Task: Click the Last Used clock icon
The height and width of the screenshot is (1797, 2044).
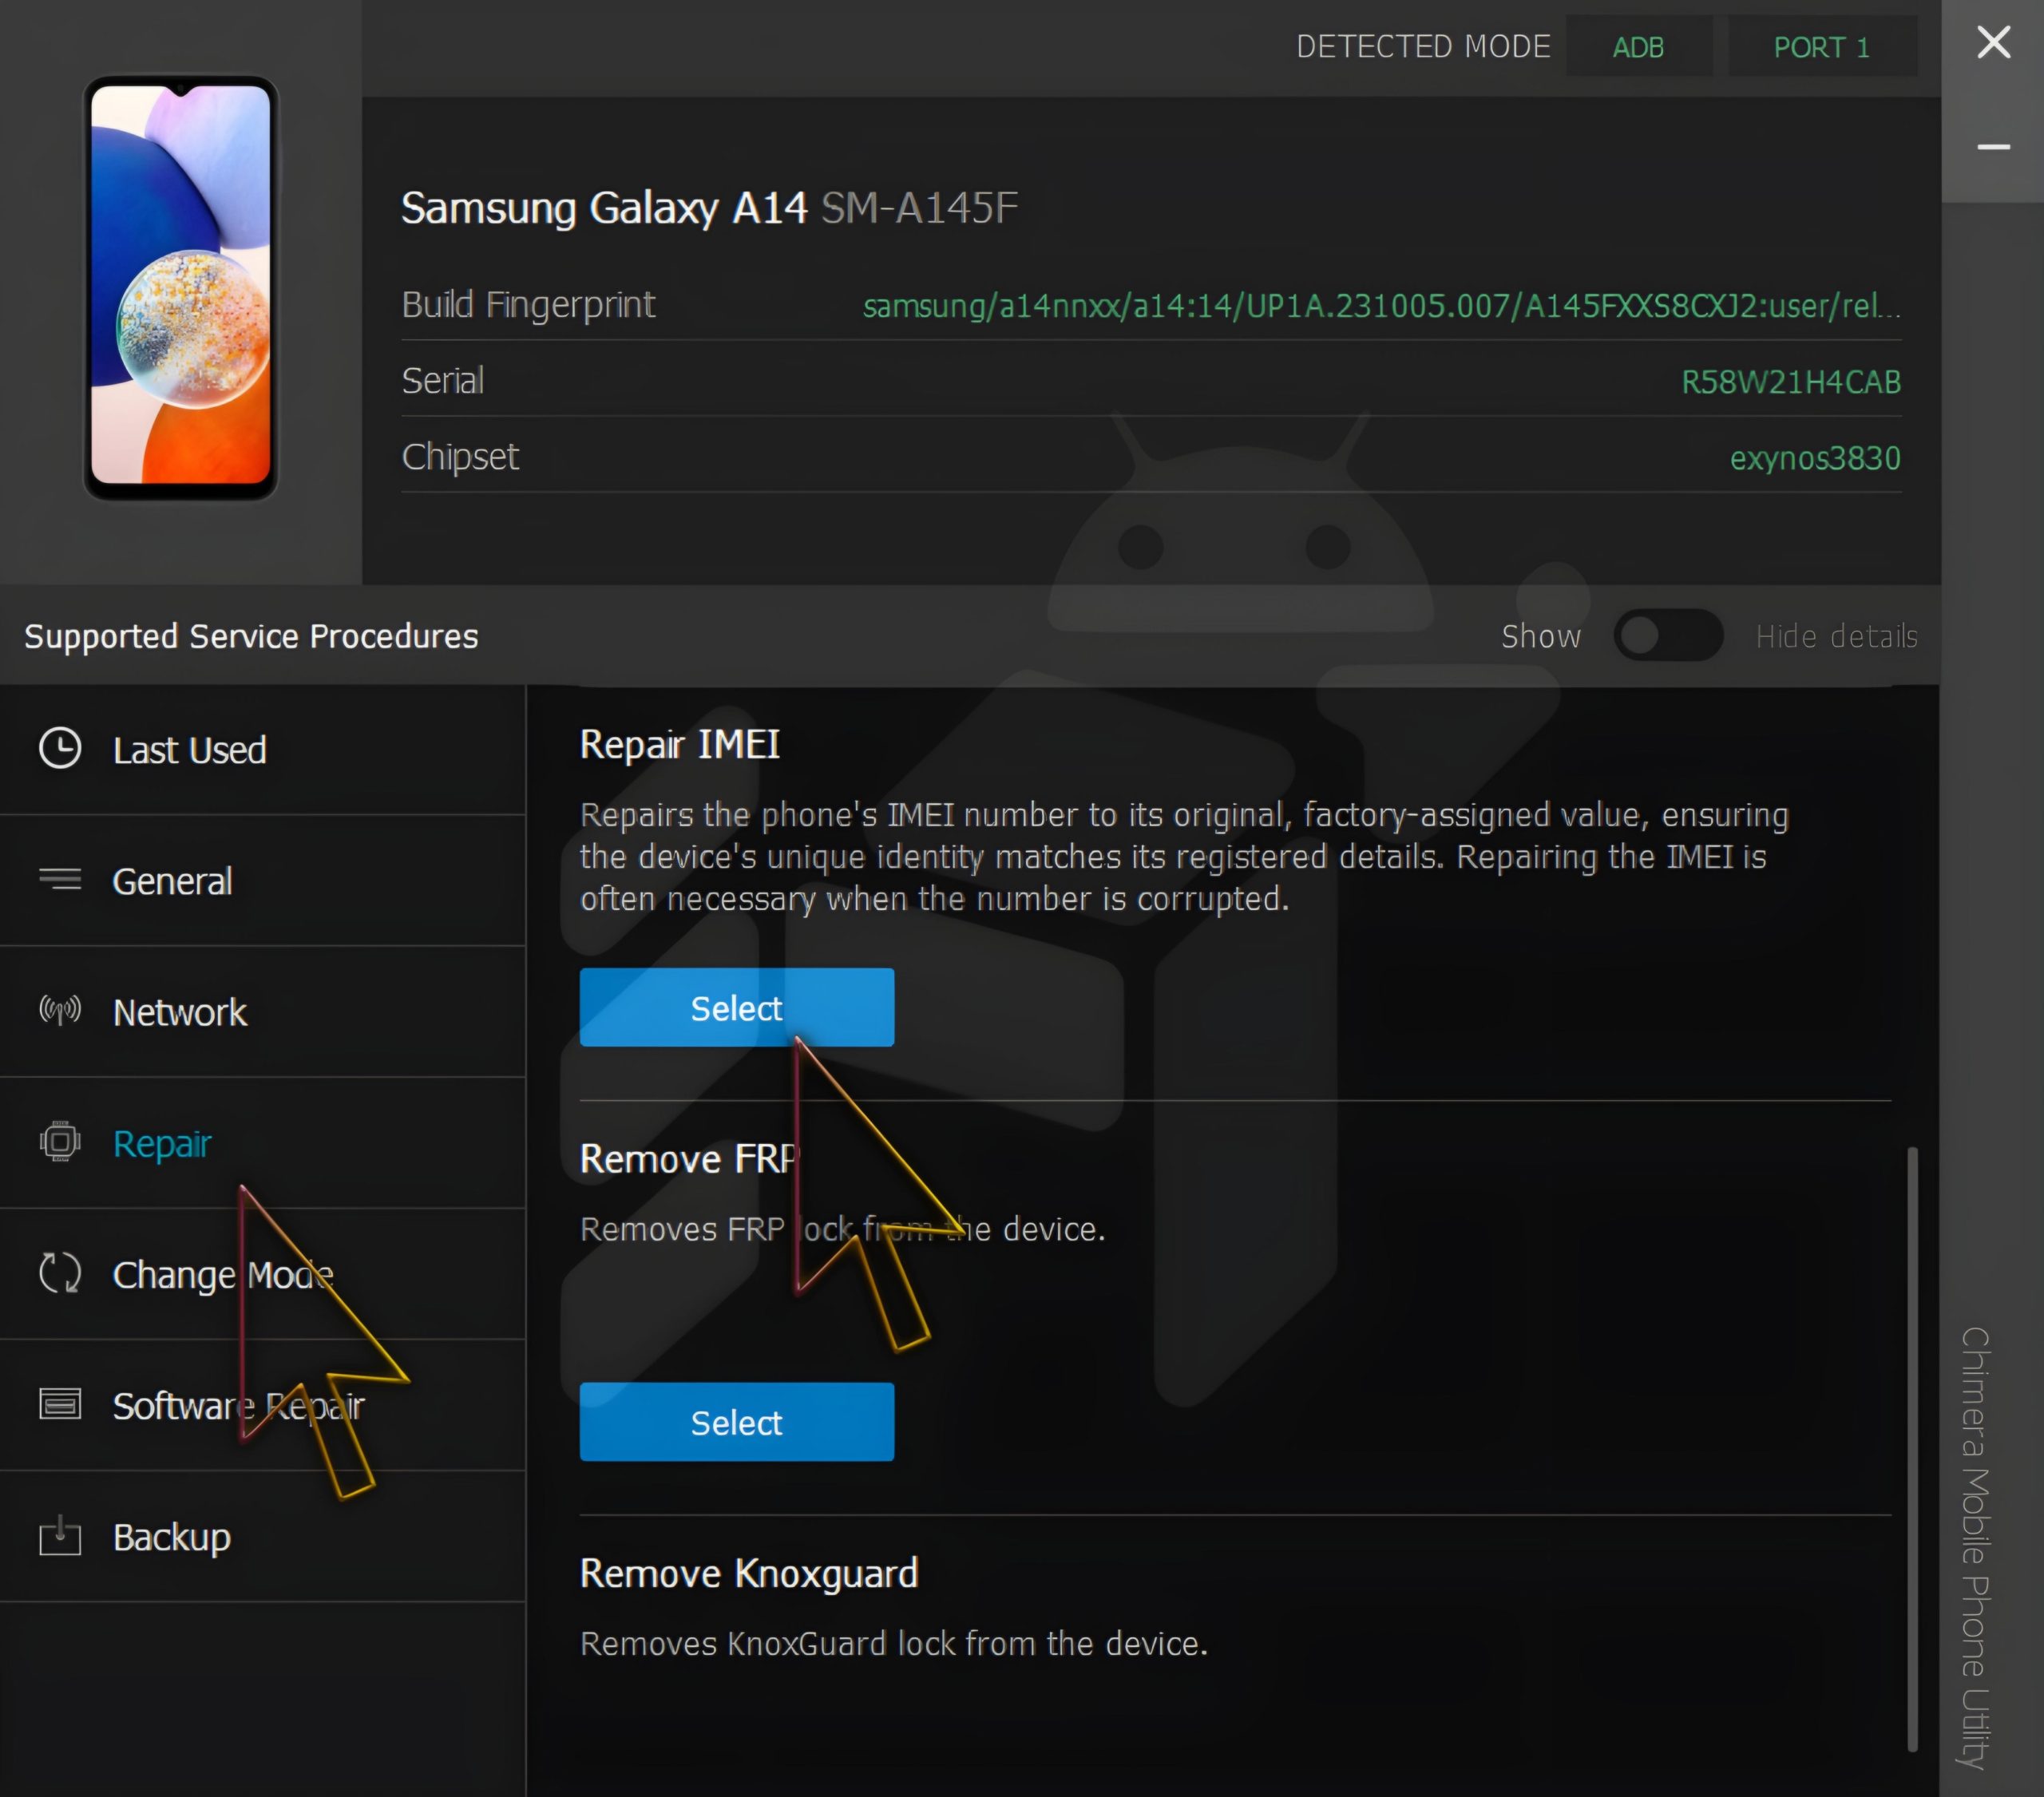Action: click(60, 749)
